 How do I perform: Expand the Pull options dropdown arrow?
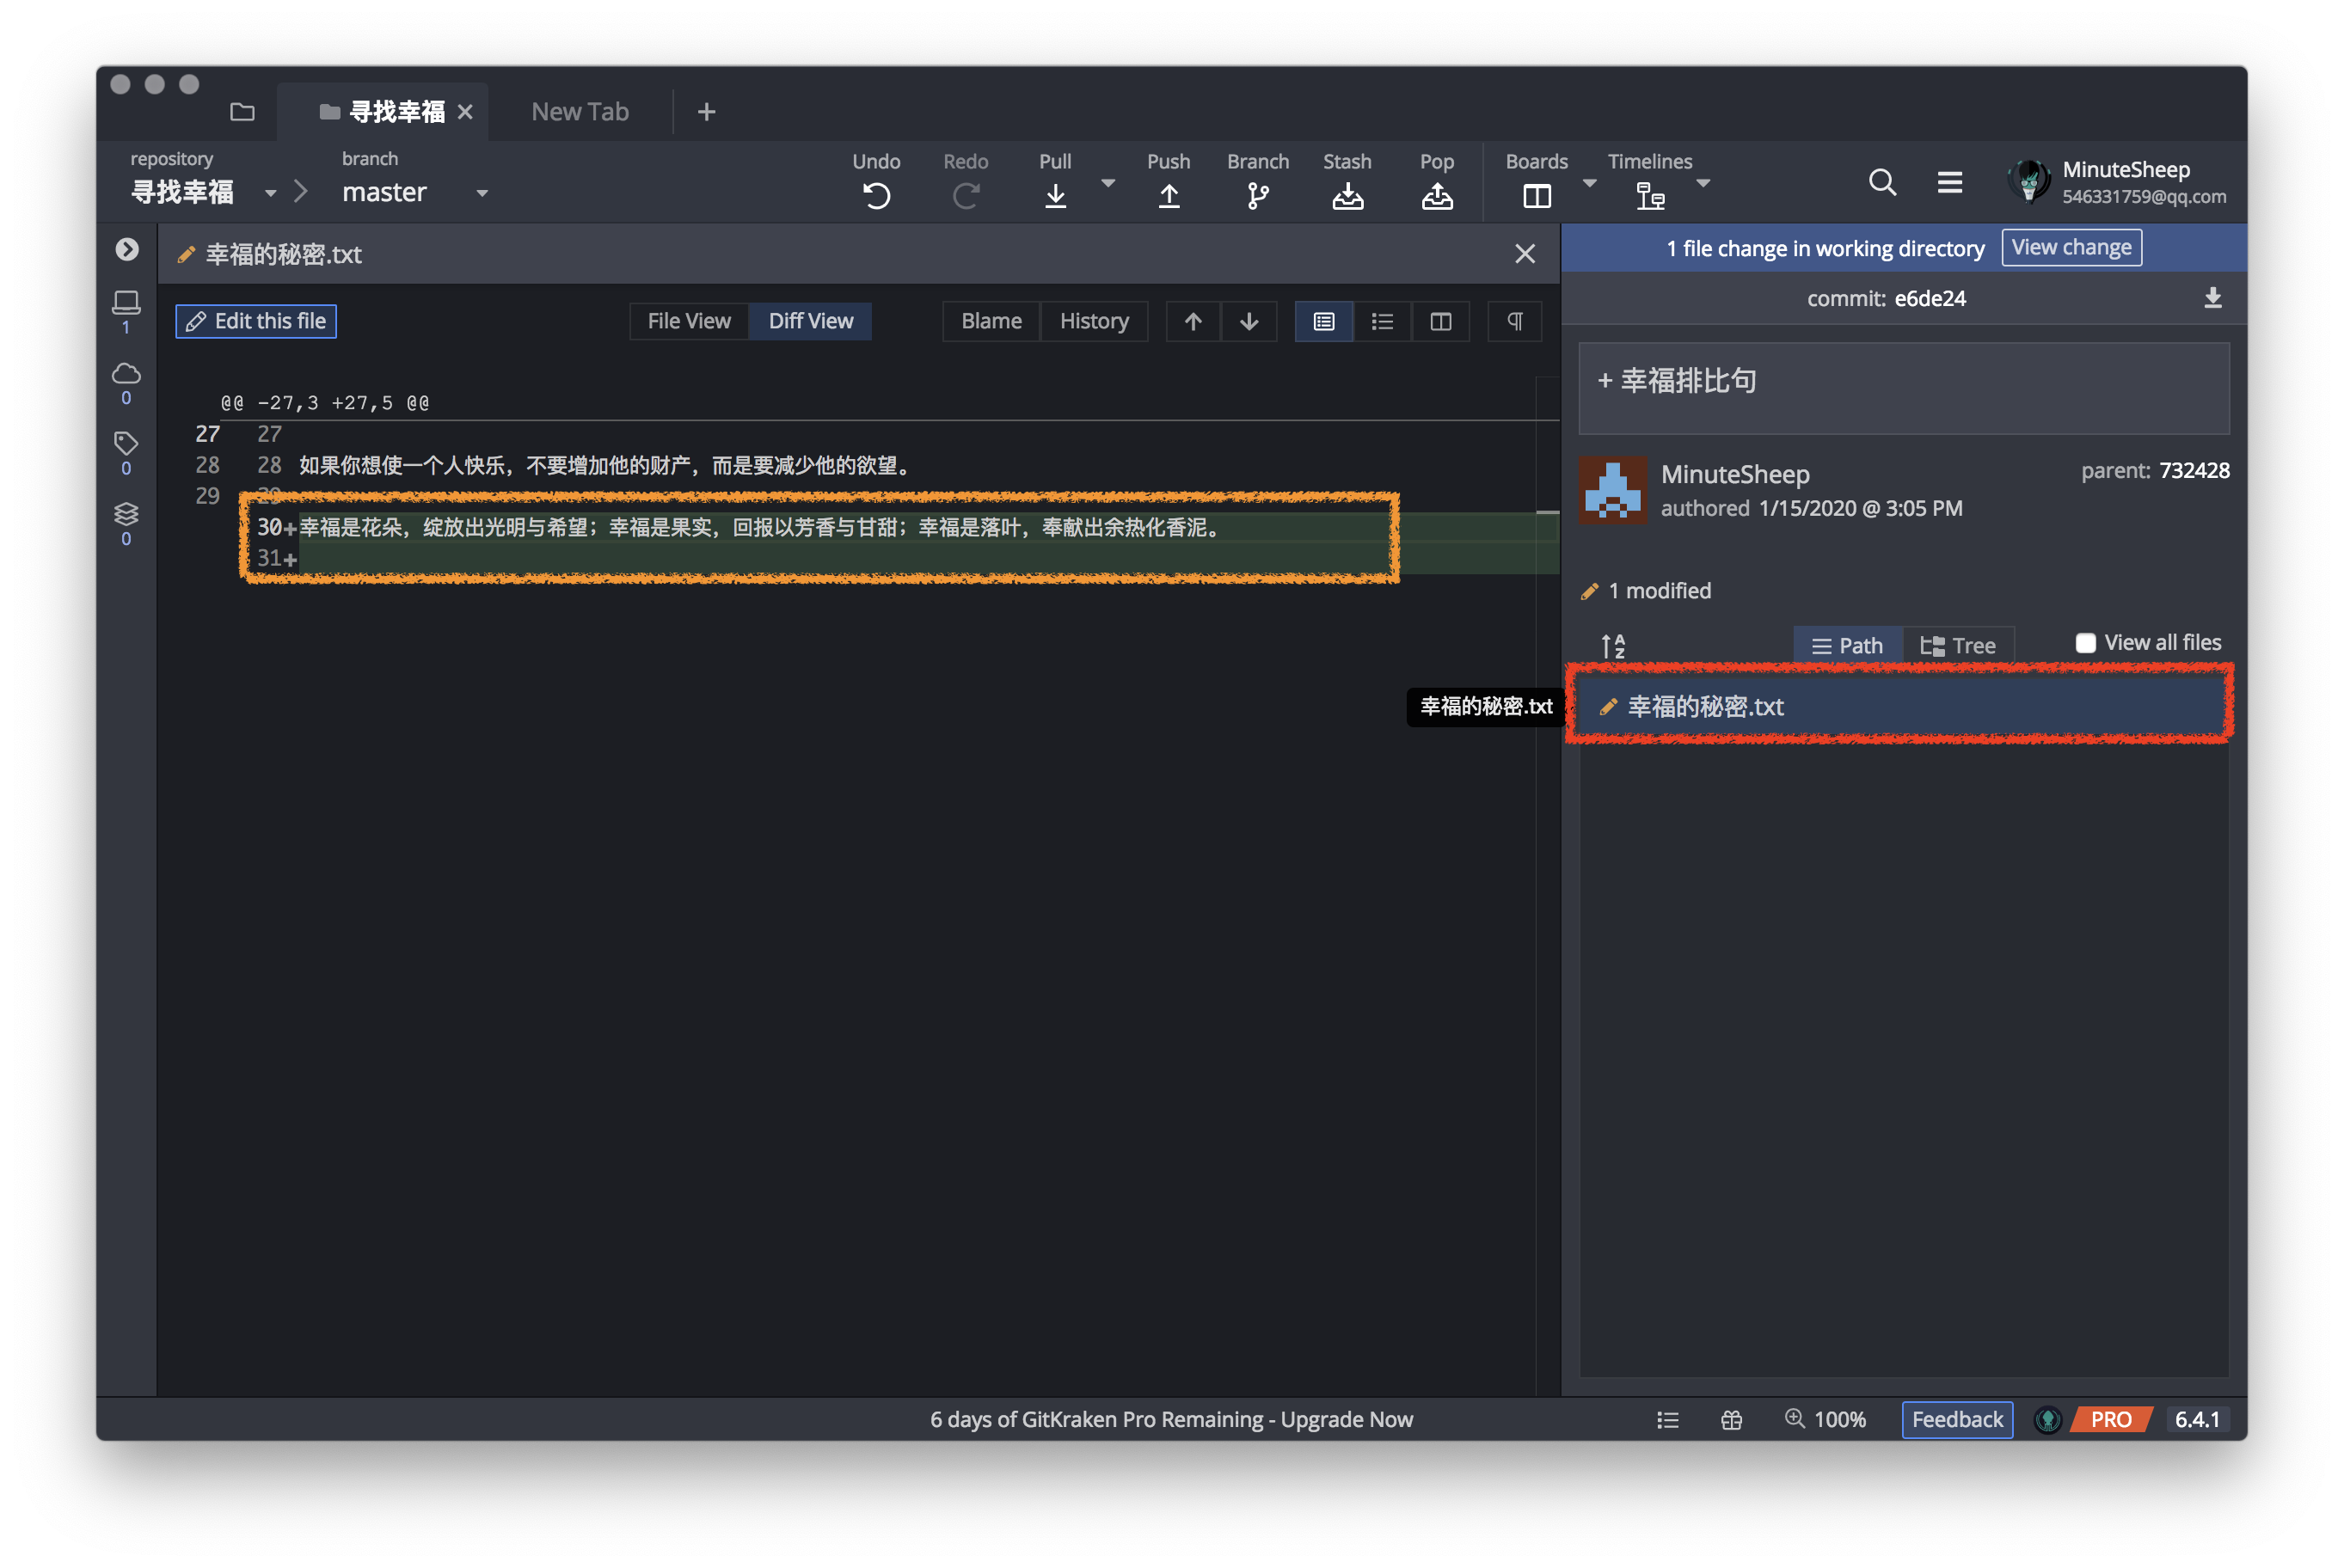pos(1107,183)
